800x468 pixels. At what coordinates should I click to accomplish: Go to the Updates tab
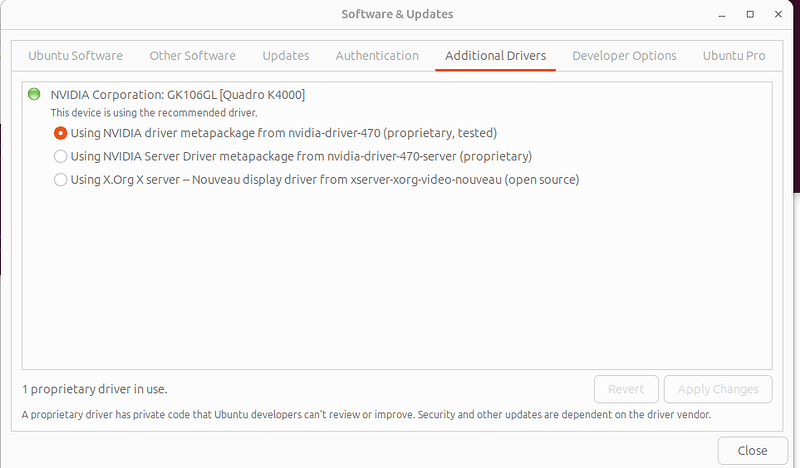click(286, 56)
